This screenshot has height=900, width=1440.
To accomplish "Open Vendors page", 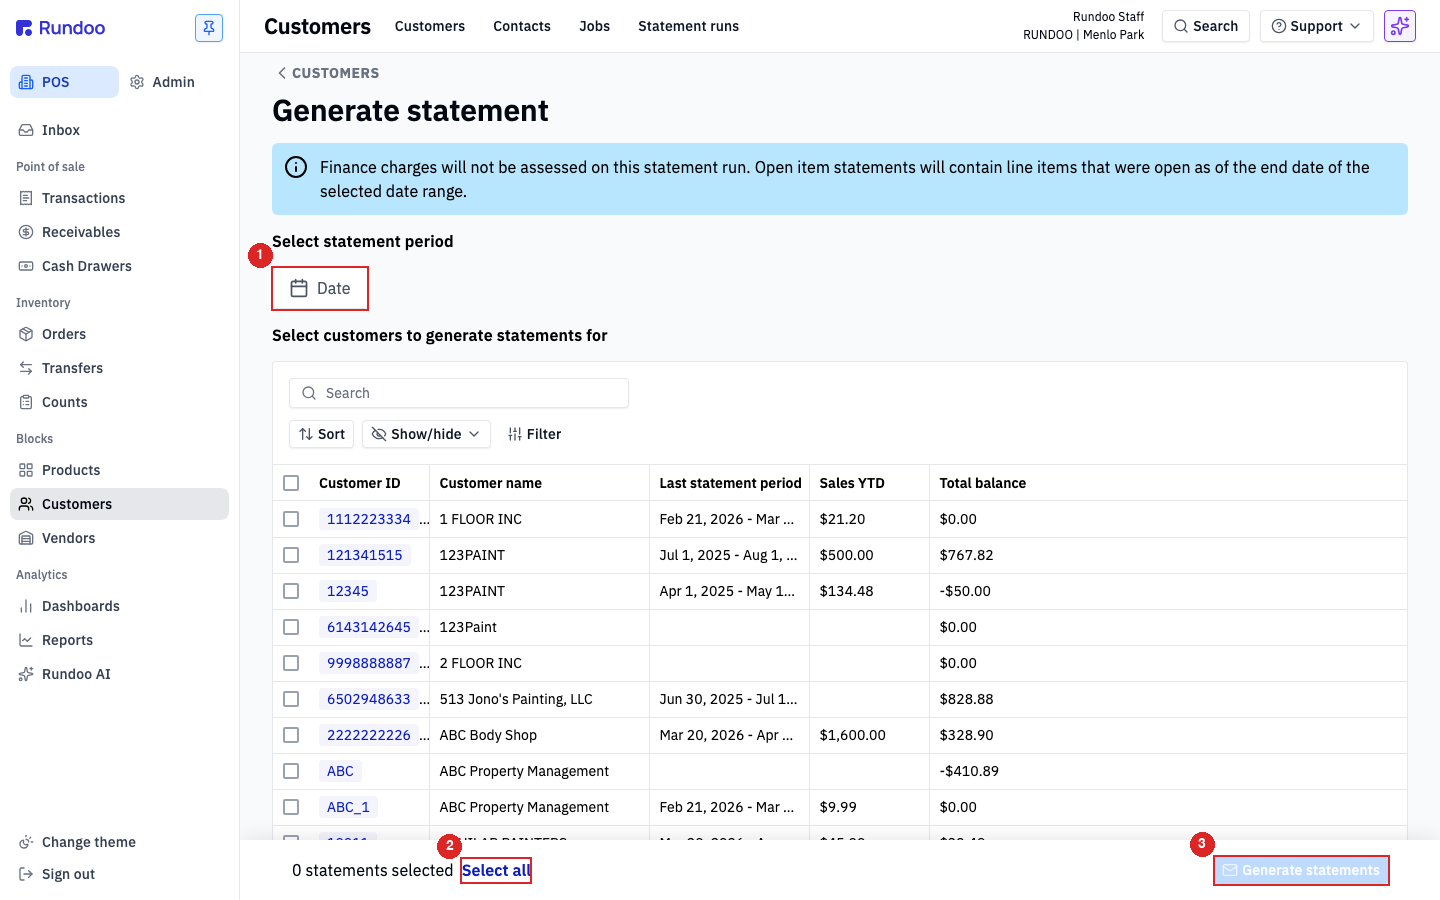I will (119, 538).
